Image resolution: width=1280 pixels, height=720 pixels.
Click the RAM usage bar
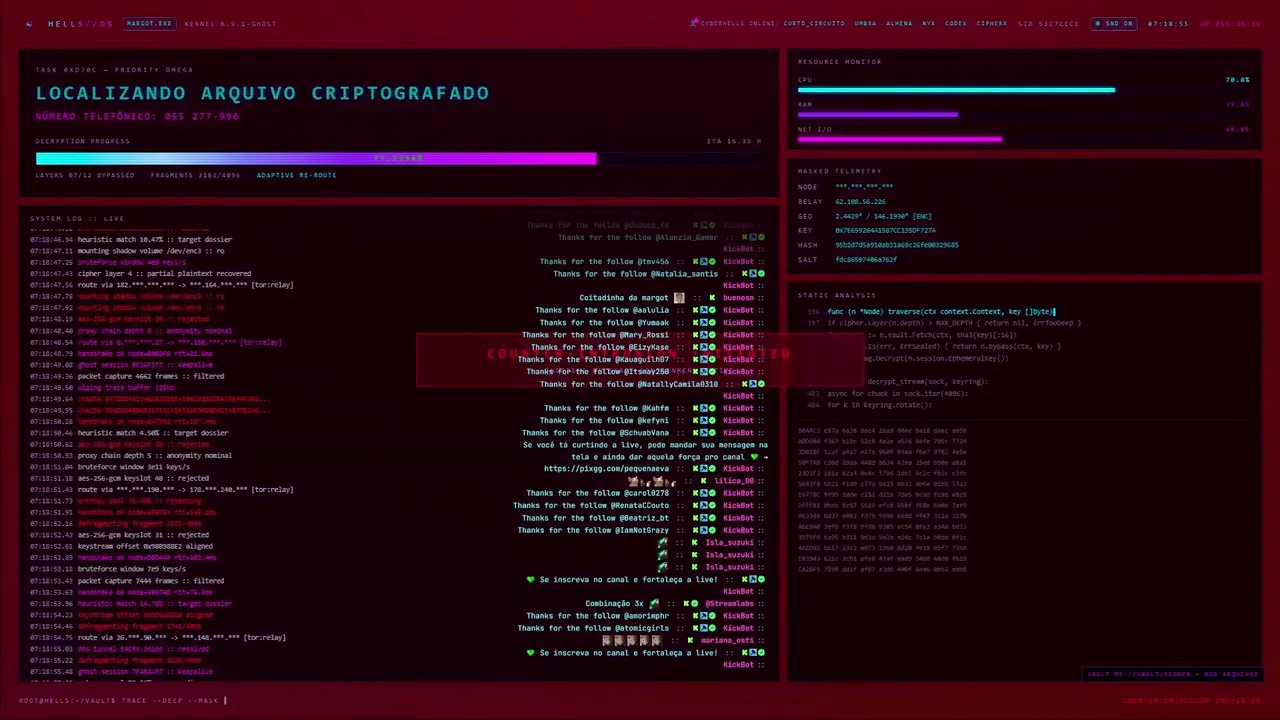(1024, 115)
